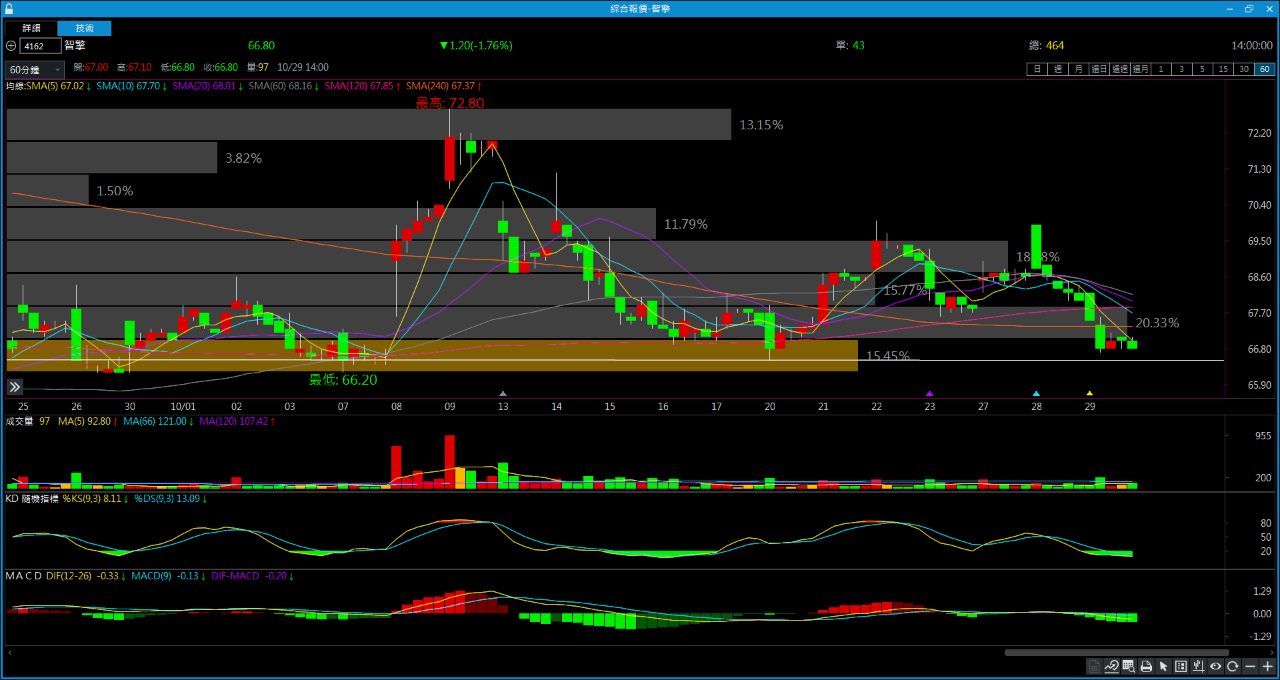Choose the 月 monthly period button
The image size is (1280, 680).
[x=1078, y=69]
